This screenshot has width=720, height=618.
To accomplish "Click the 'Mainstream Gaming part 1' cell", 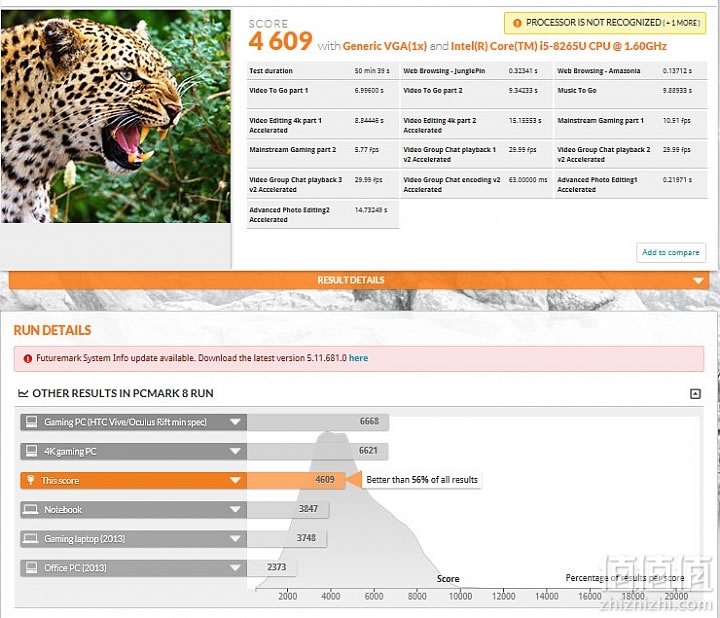I will [x=631, y=125].
